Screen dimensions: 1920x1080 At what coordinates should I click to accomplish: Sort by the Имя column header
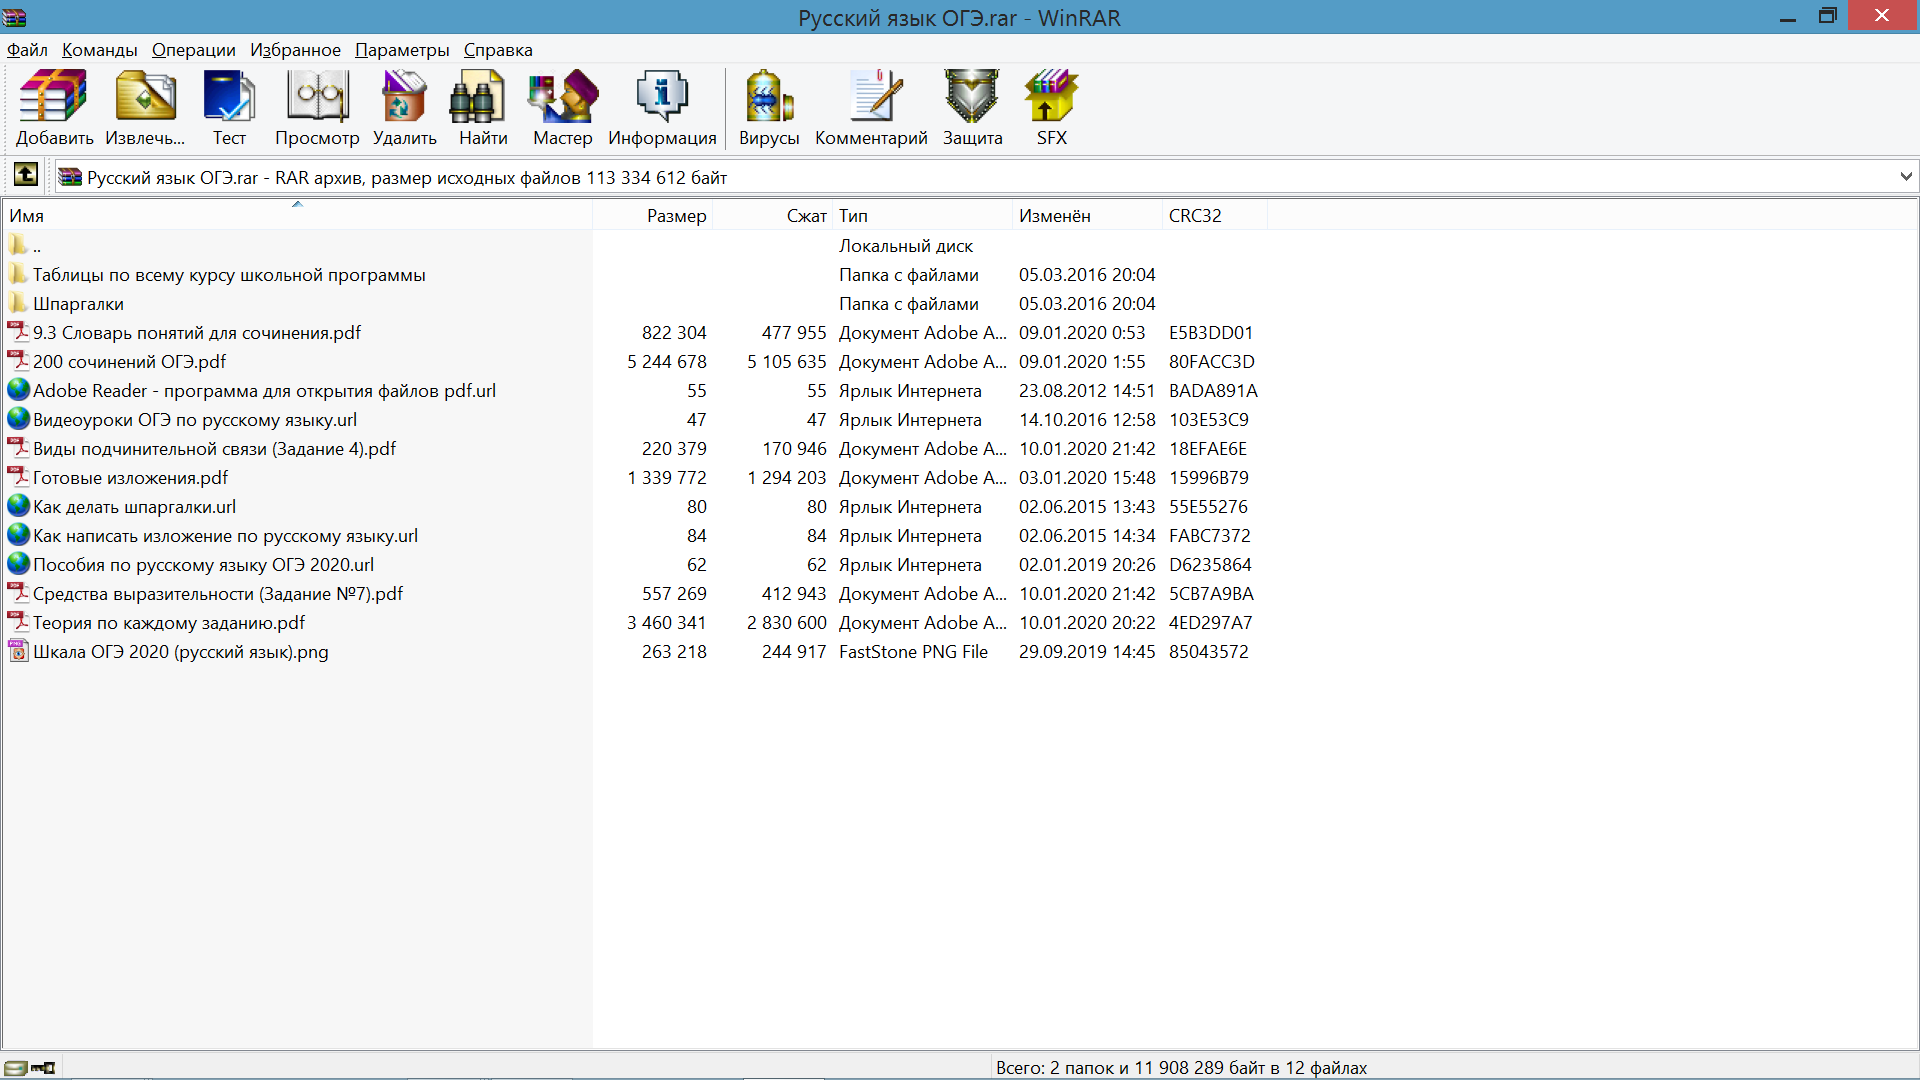(x=297, y=215)
